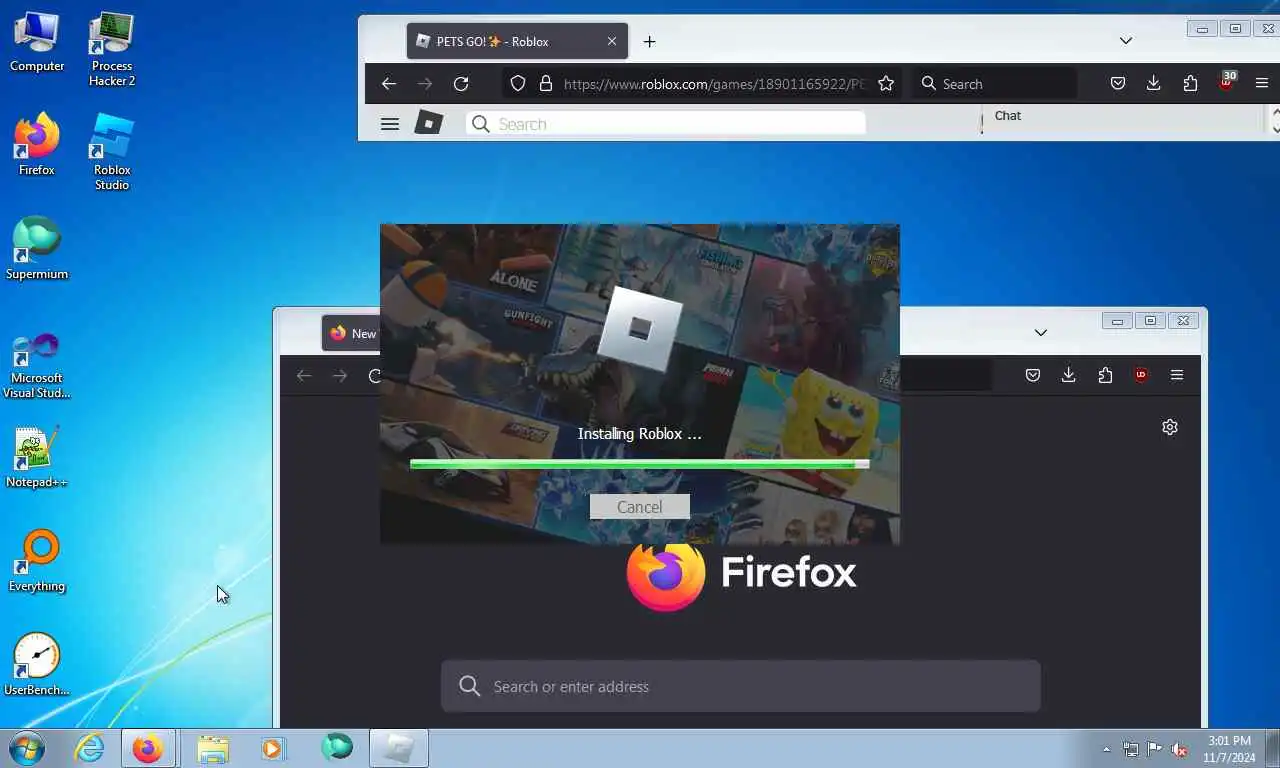This screenshot has width=1280, height=768.
Task: Open the Roblox Chat panel
Action: 1008,116
